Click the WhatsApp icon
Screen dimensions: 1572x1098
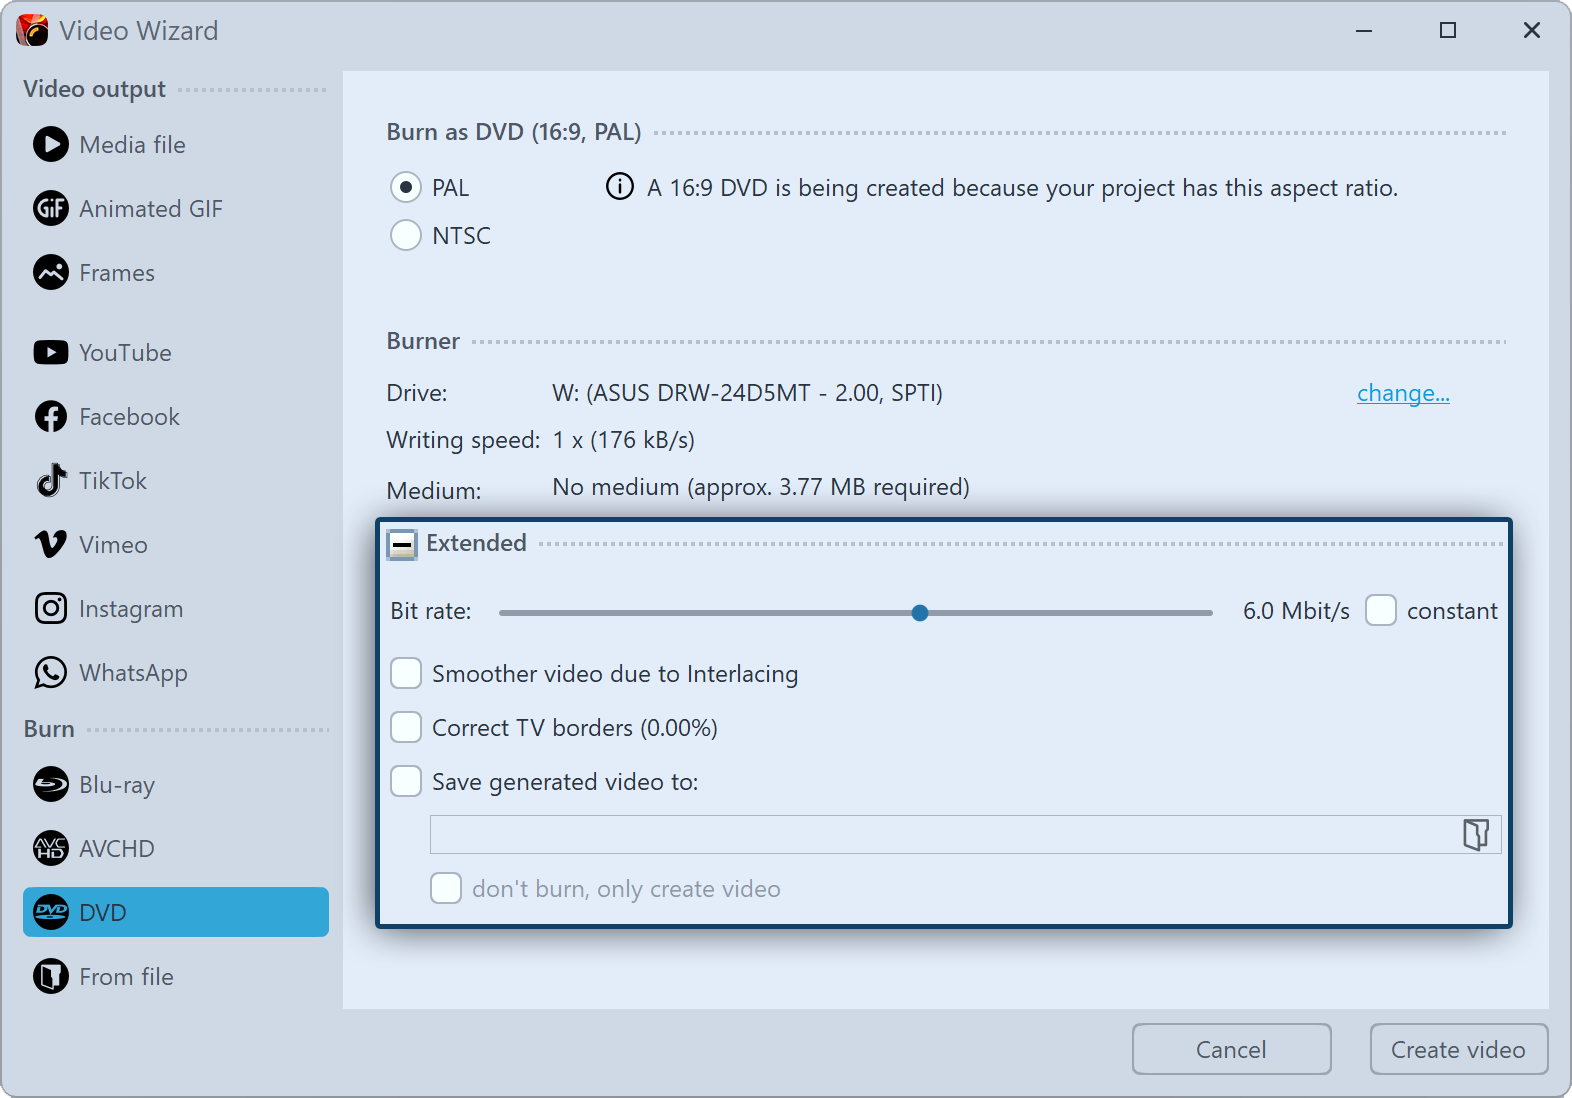pyautogui.click(x=51, y=672)
